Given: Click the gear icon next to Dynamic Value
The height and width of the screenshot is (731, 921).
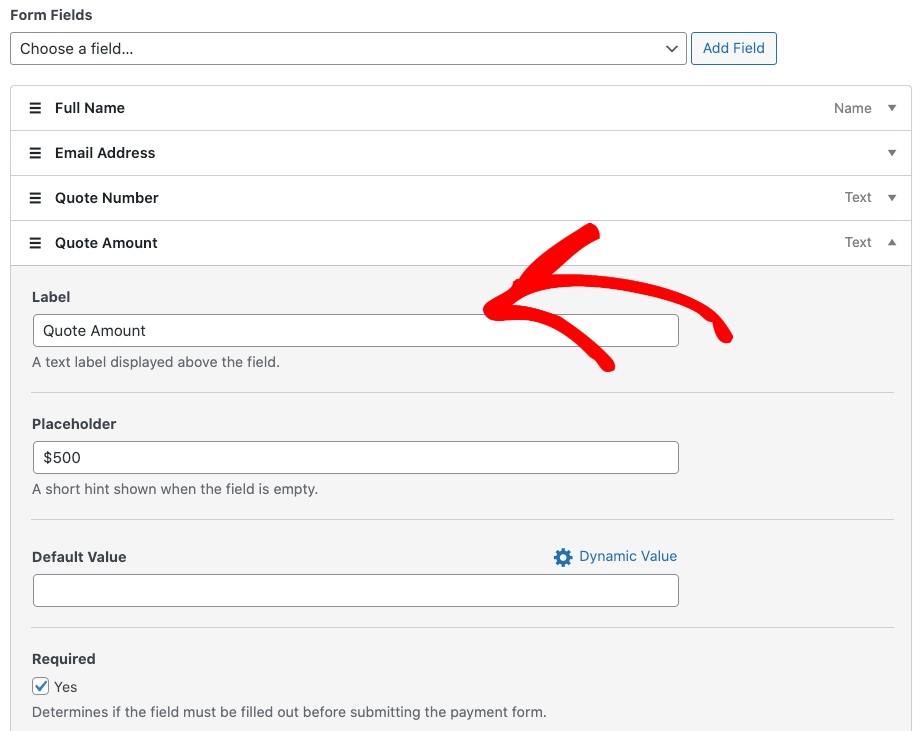Looking at the screenshot, I should coord(563,557).
